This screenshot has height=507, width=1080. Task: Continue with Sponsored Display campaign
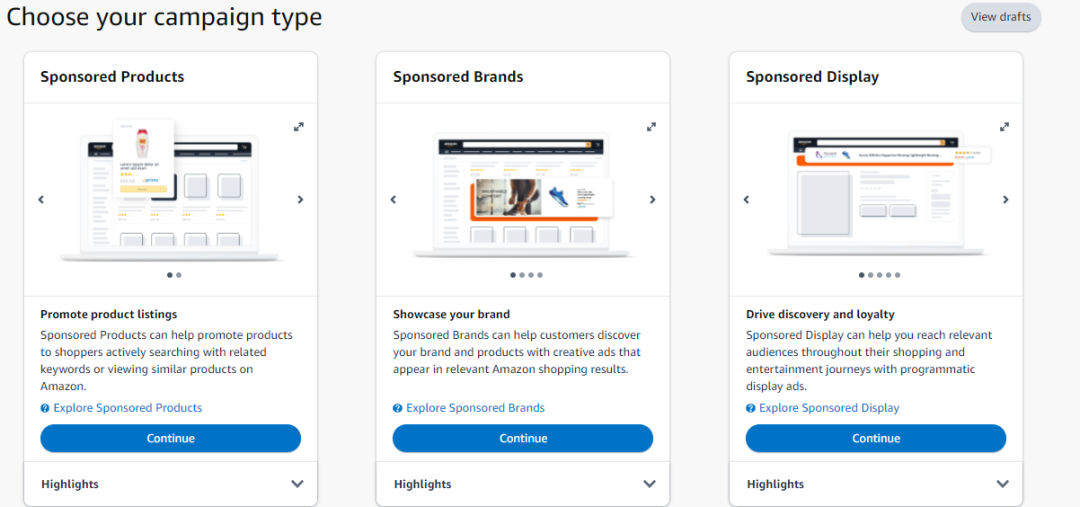[x=876, y=438]
